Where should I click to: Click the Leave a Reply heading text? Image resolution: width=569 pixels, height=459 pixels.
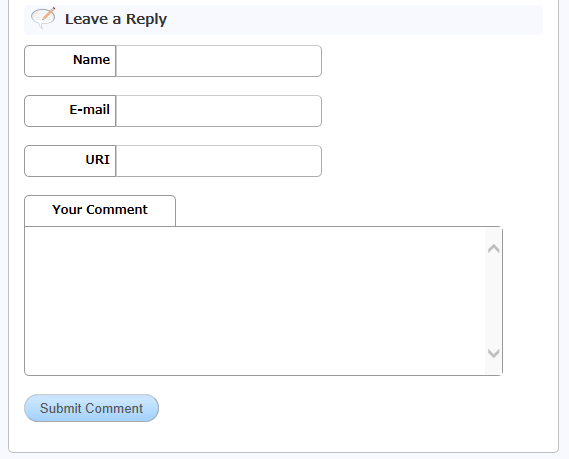(116, 19)
